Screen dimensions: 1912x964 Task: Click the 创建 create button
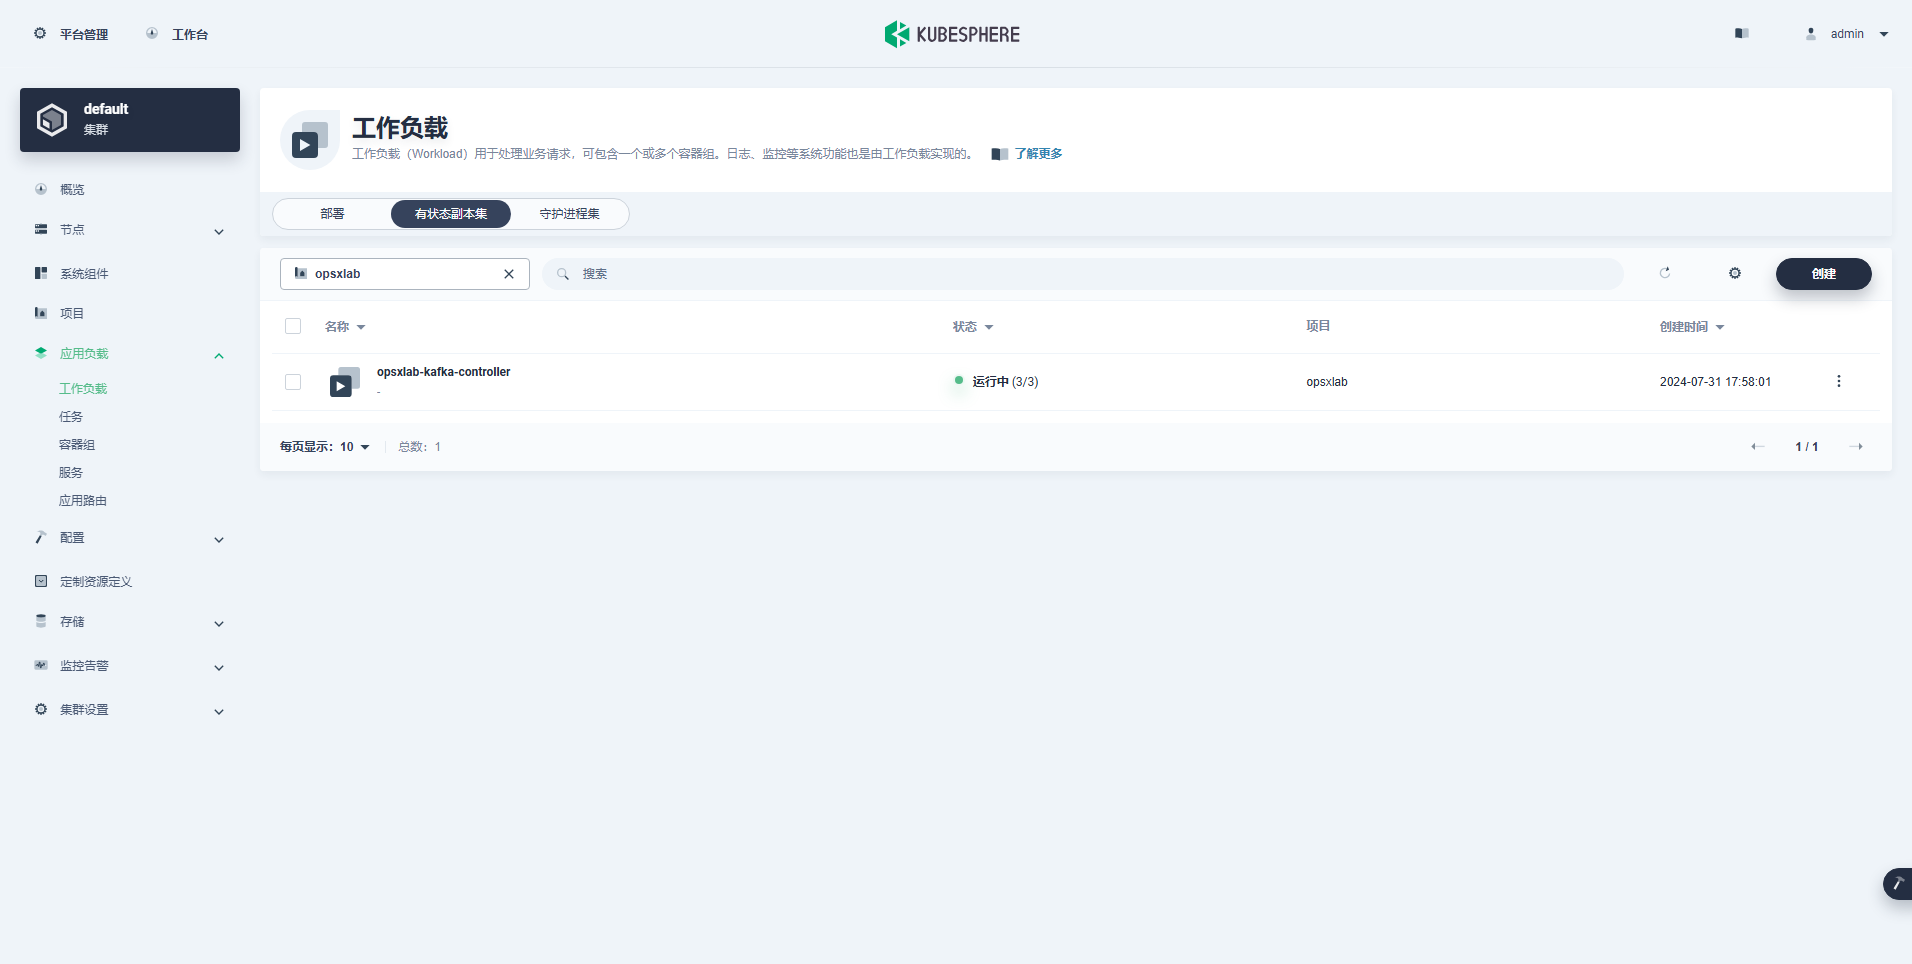point(1824,274)
